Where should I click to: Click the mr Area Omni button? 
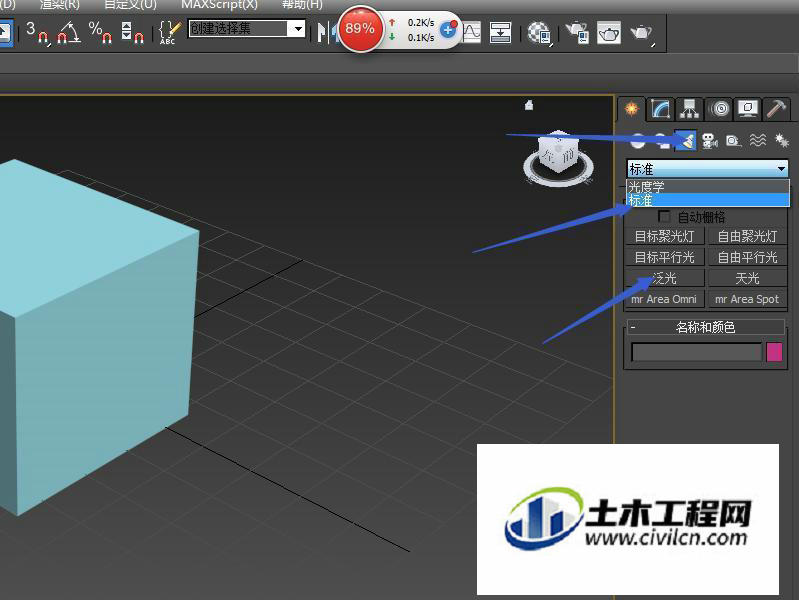coord(664,299)
